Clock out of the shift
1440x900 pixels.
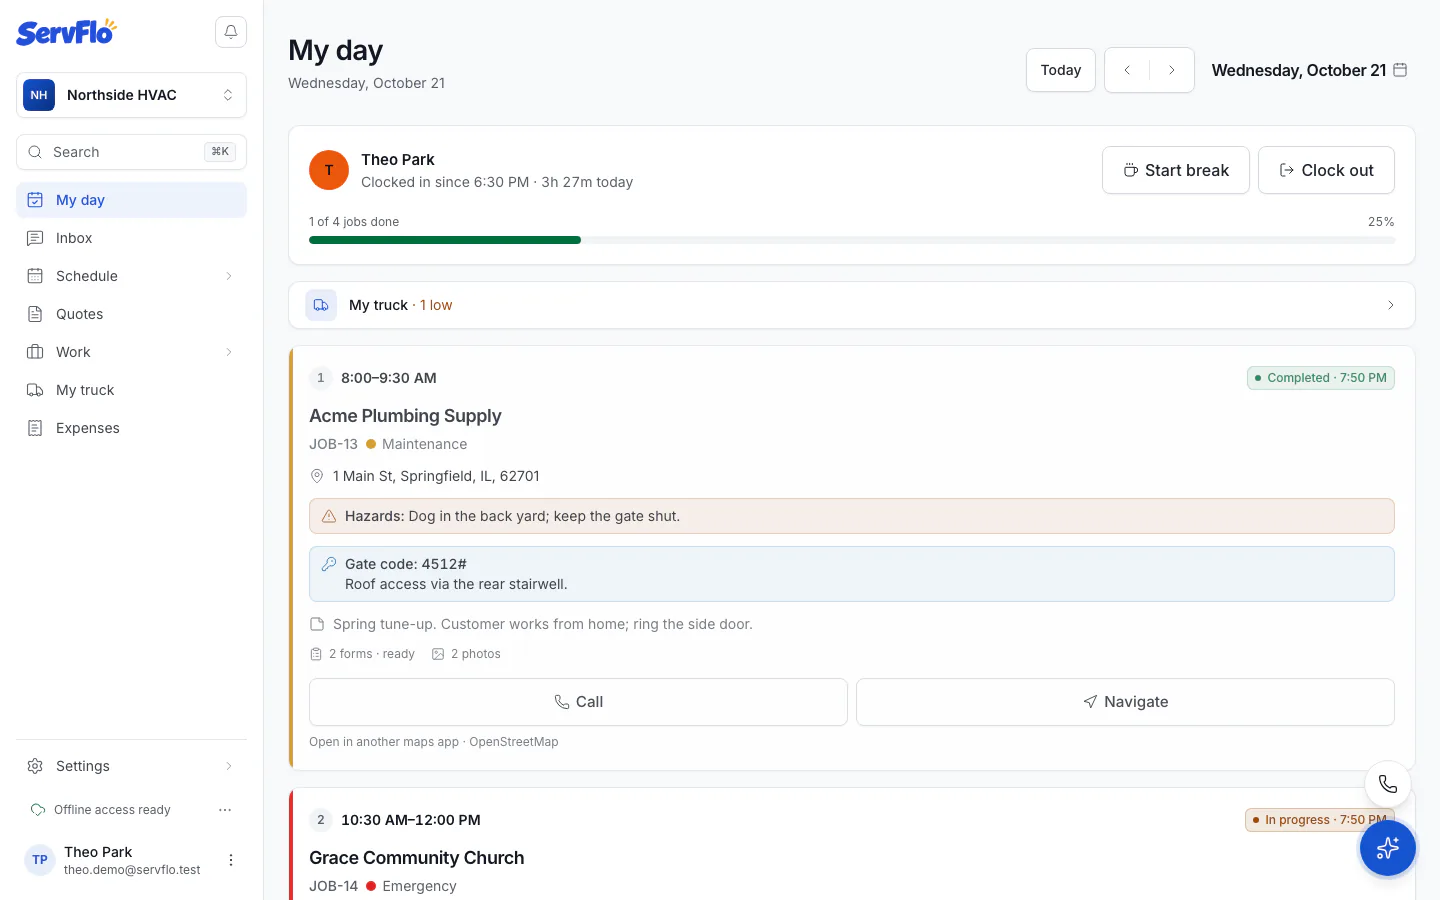click(1326, 170)
